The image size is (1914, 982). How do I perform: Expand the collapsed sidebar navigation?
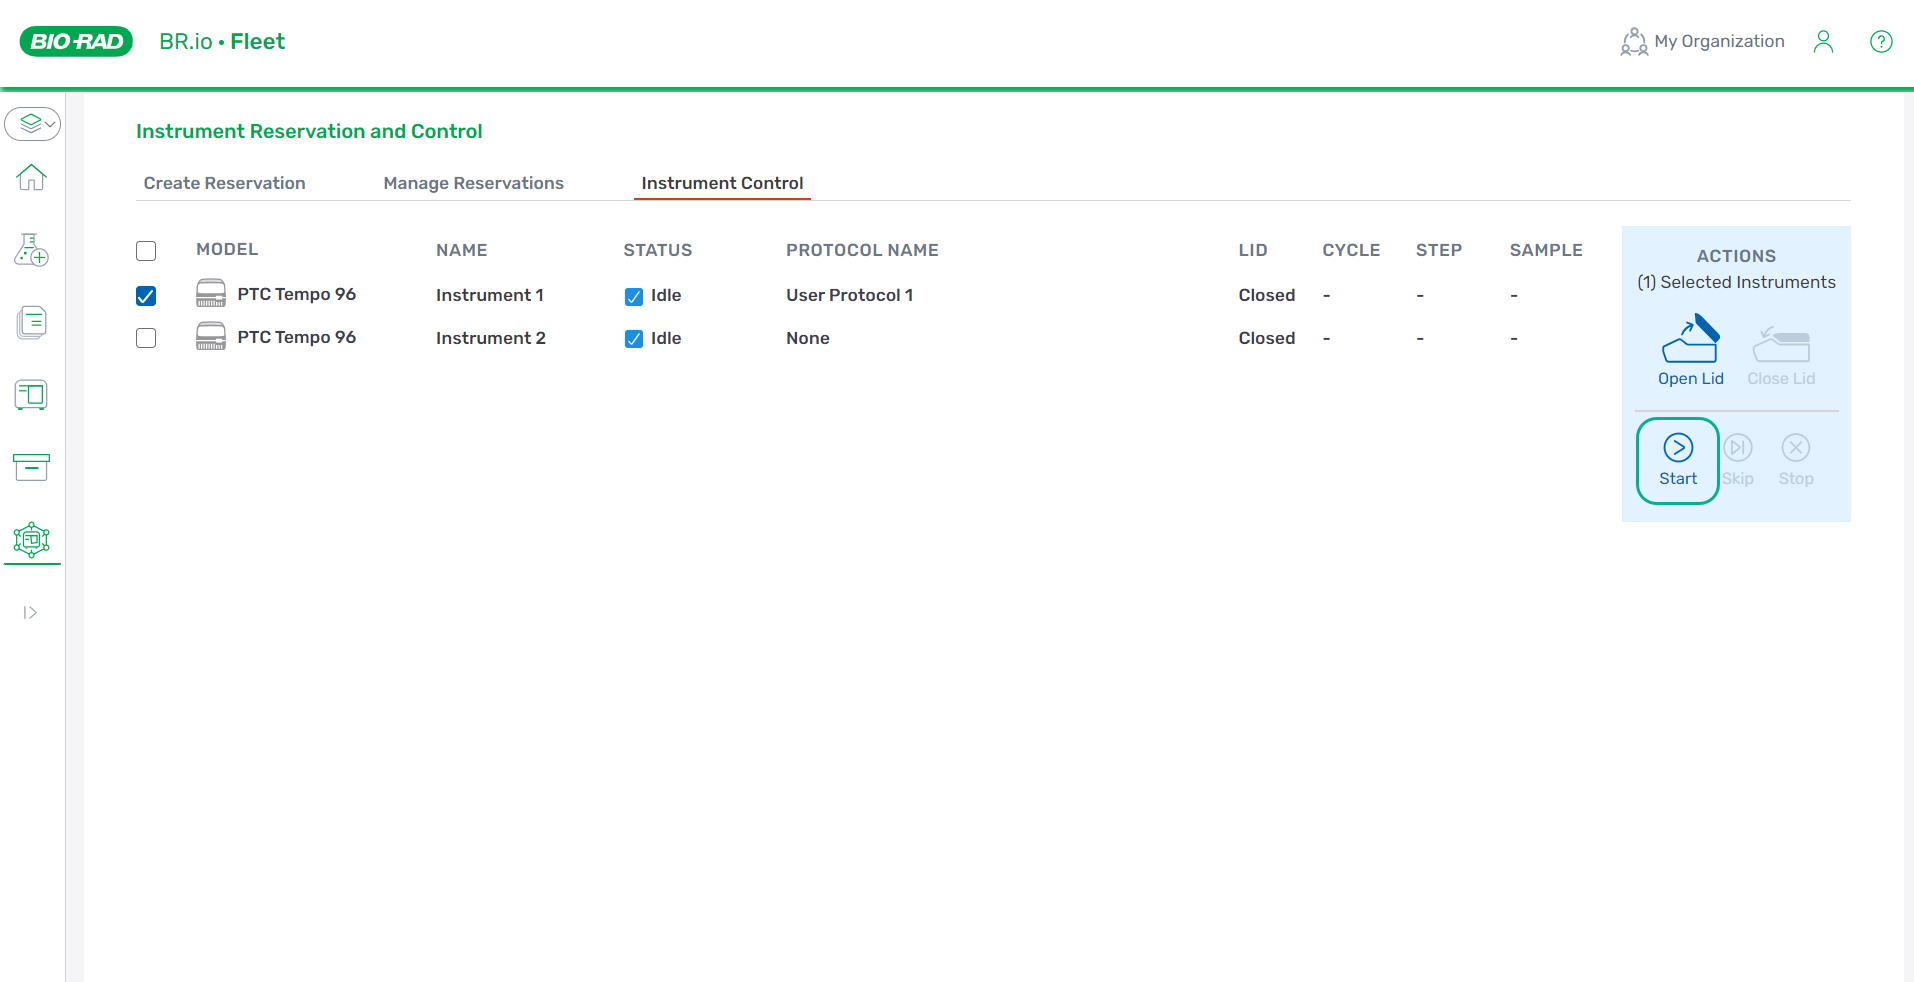[x=30, y=613]
